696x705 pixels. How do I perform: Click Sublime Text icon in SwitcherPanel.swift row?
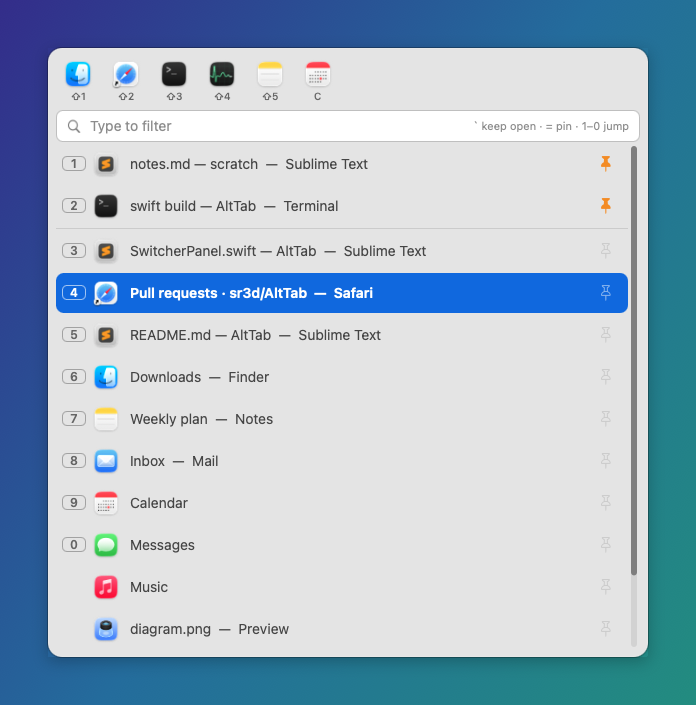tap(106, 251)
